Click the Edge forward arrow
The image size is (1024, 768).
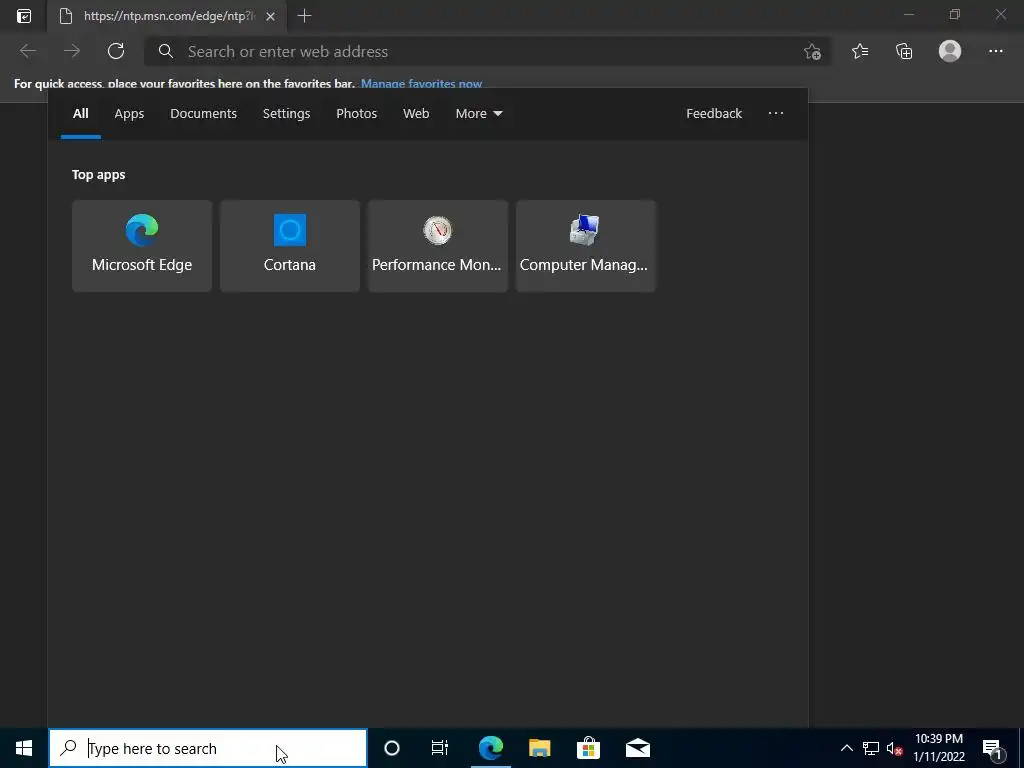(x=72, y=51)
